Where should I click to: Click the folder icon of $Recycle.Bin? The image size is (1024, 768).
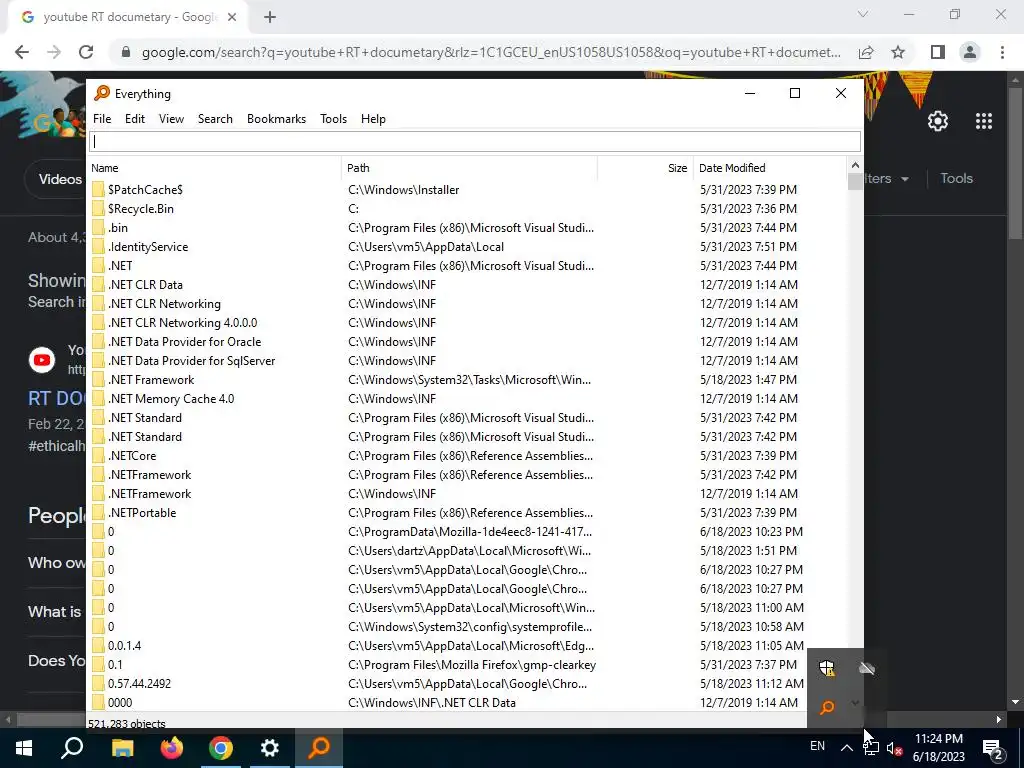[x=98, y=208]
